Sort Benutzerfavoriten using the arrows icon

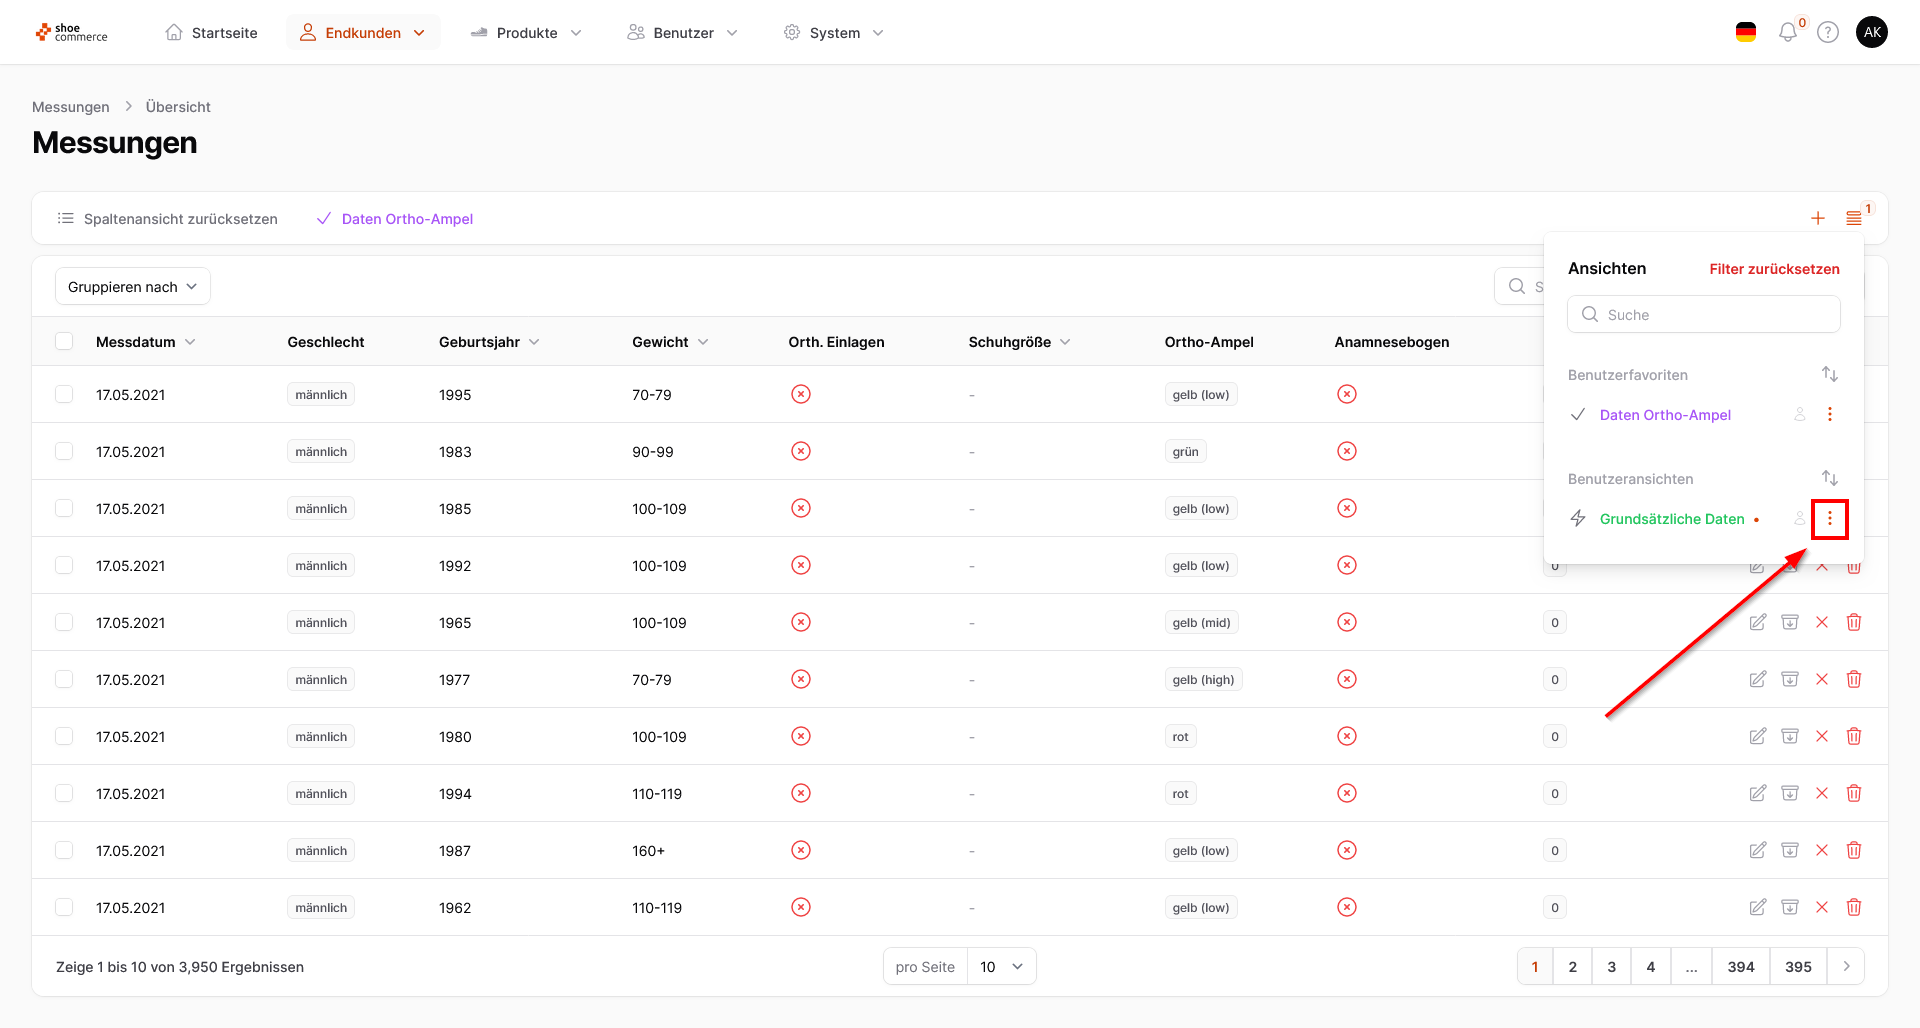(1829, 375)
